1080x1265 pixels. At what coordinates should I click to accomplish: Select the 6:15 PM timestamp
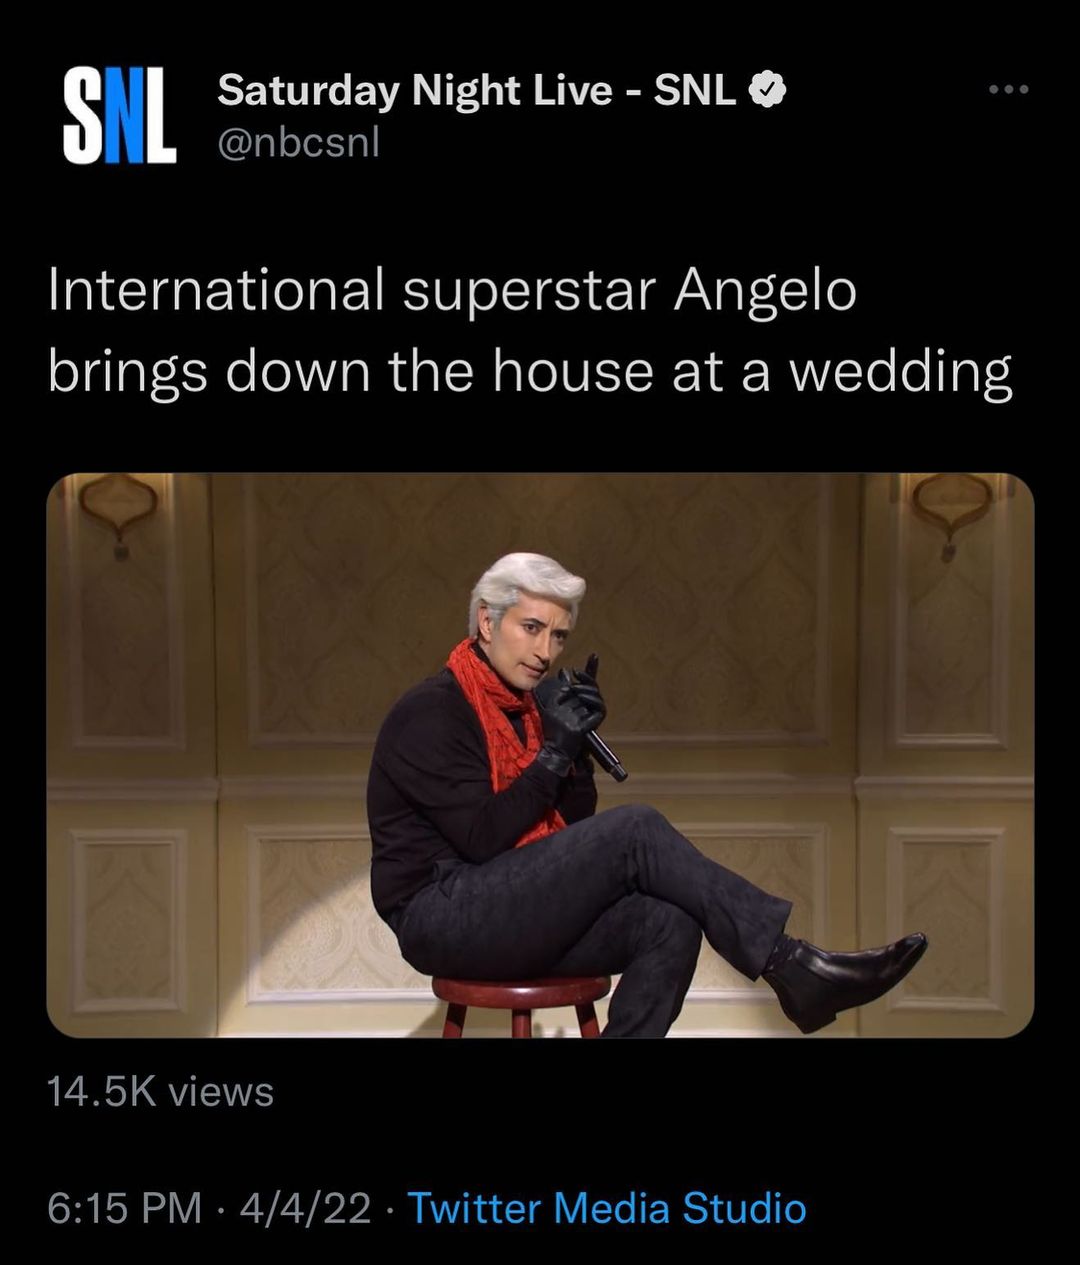click(125, 1208)
